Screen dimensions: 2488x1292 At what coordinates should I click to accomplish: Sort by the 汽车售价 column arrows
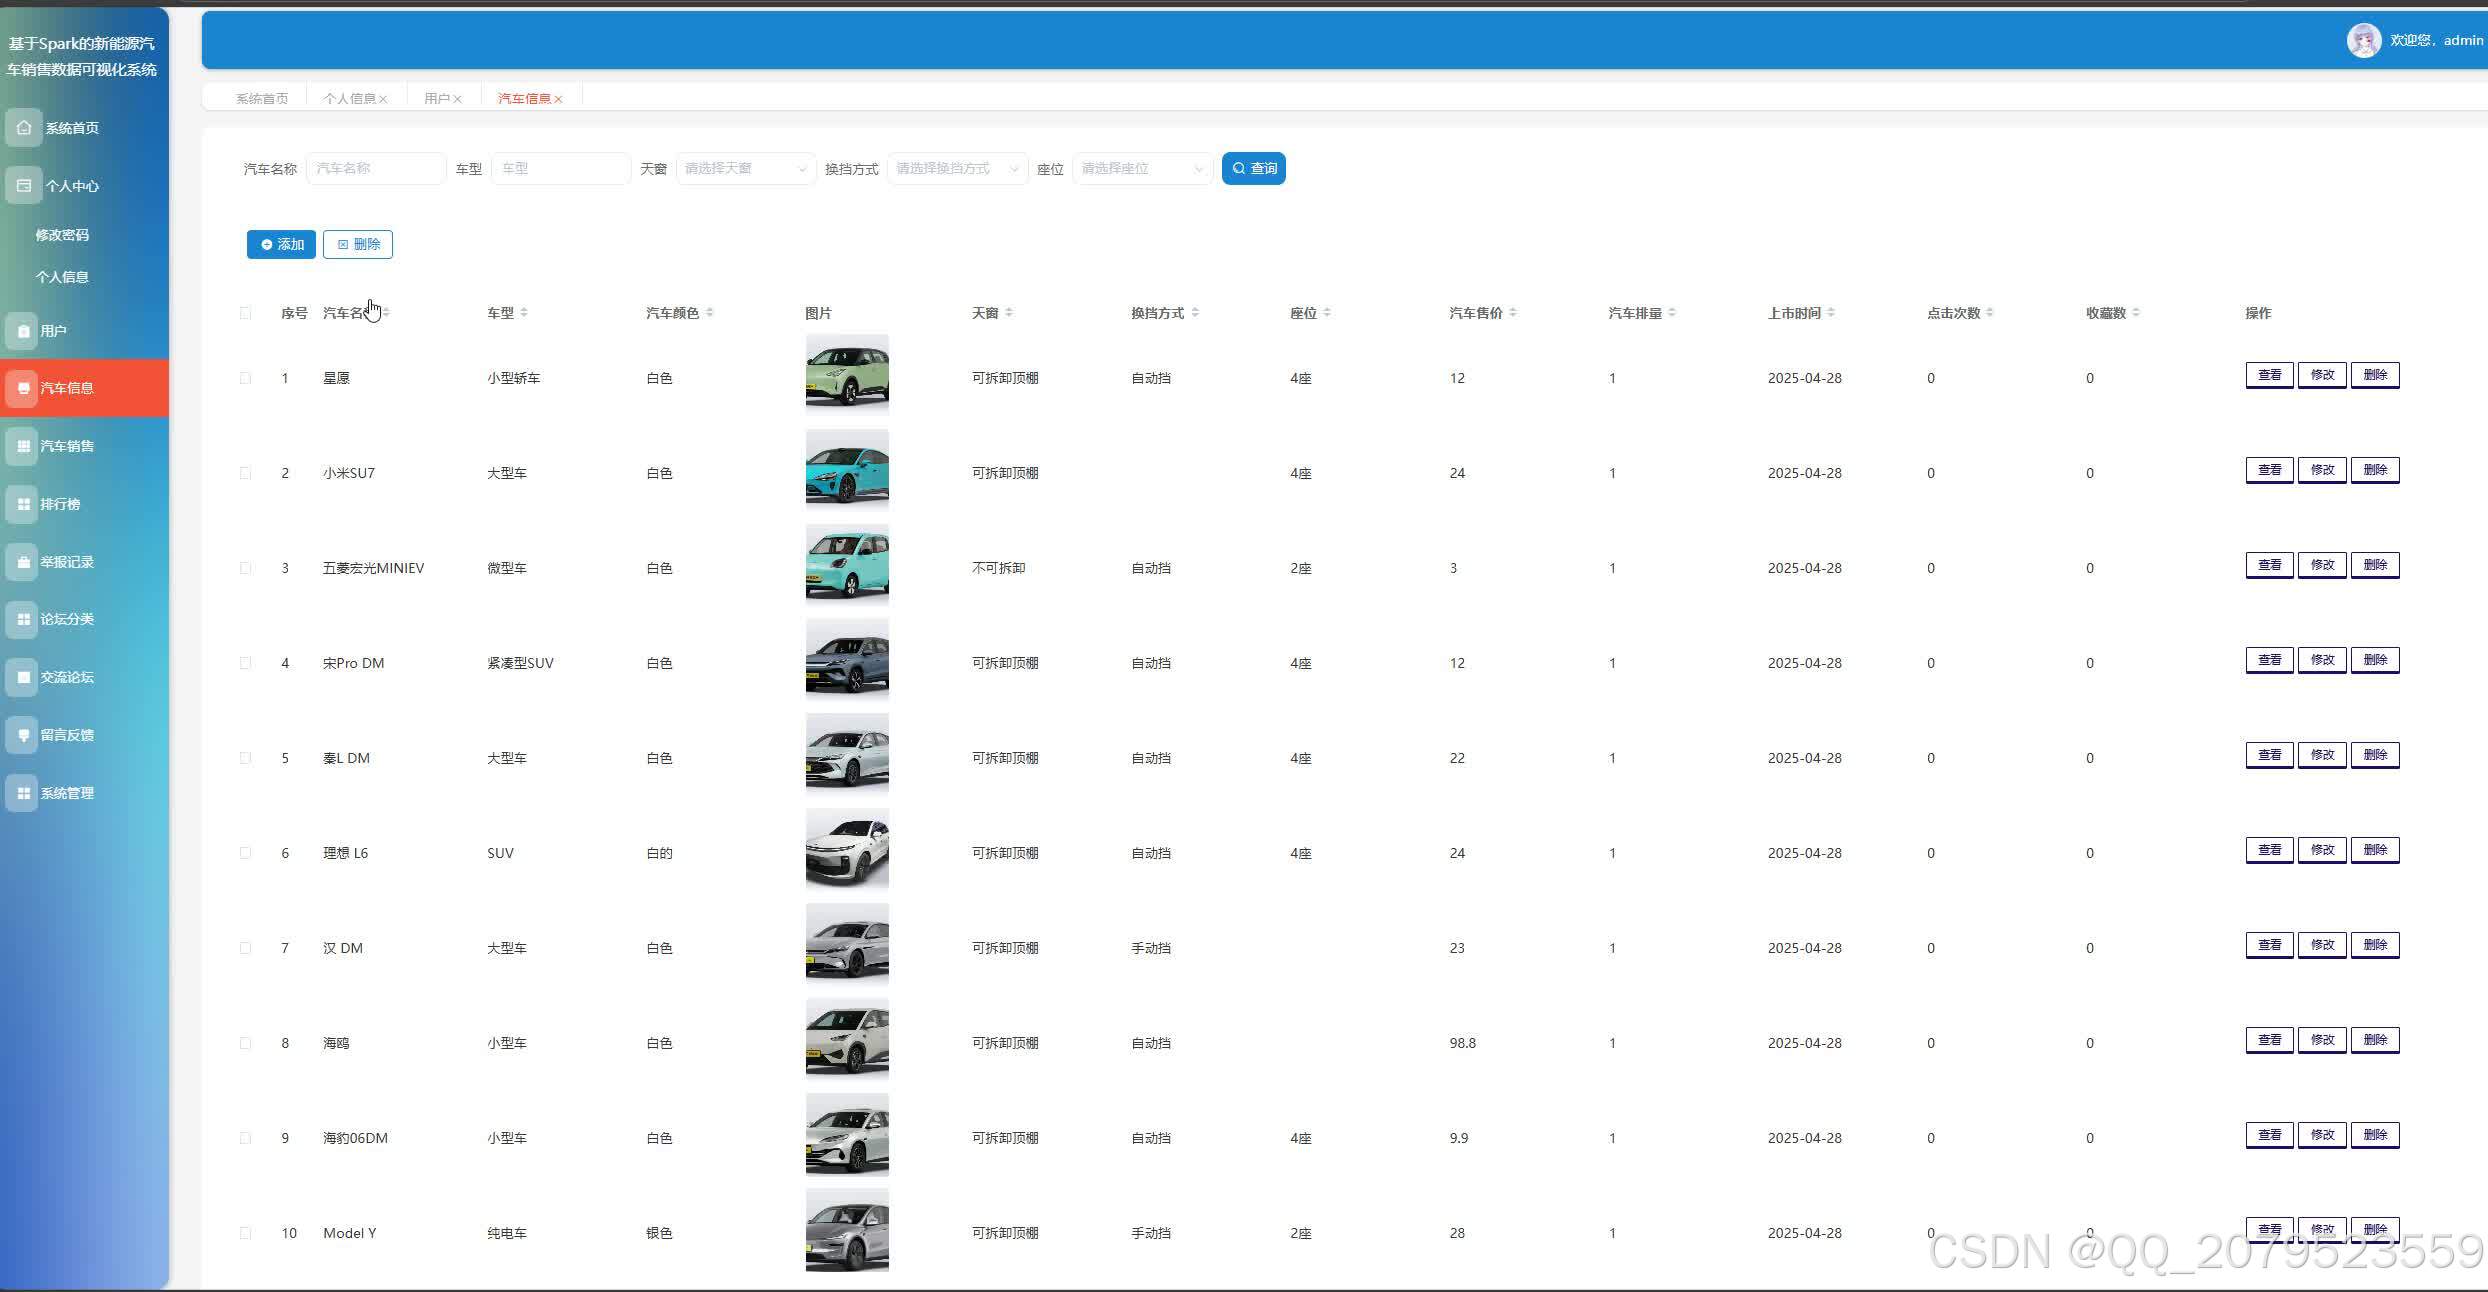(x=1513, y=313)
